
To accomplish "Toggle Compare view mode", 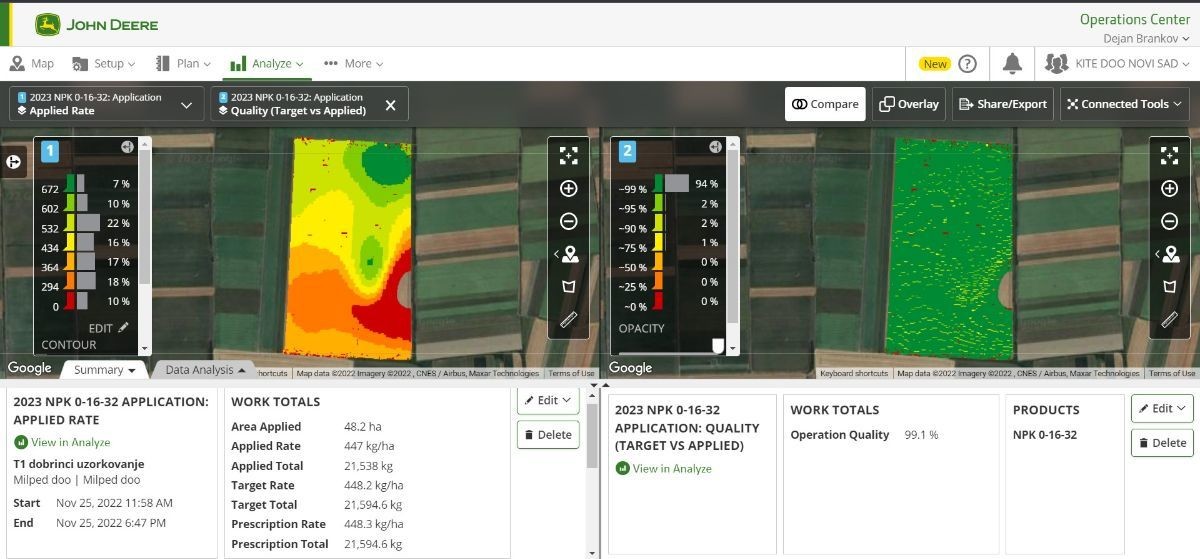I will click(825, 104).
